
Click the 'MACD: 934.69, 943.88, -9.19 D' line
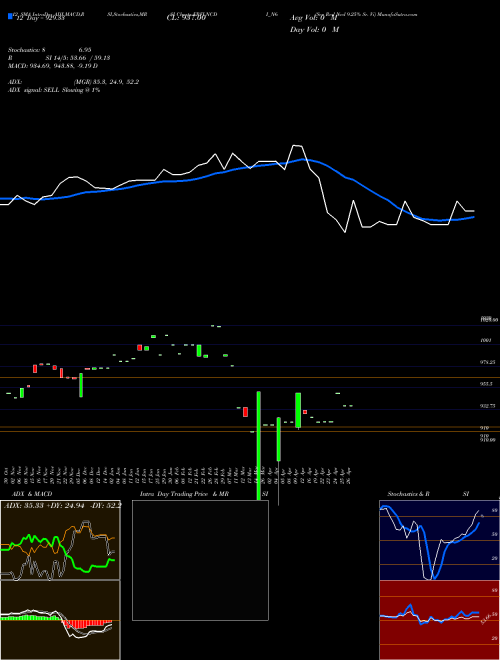[x=53, y=66]
